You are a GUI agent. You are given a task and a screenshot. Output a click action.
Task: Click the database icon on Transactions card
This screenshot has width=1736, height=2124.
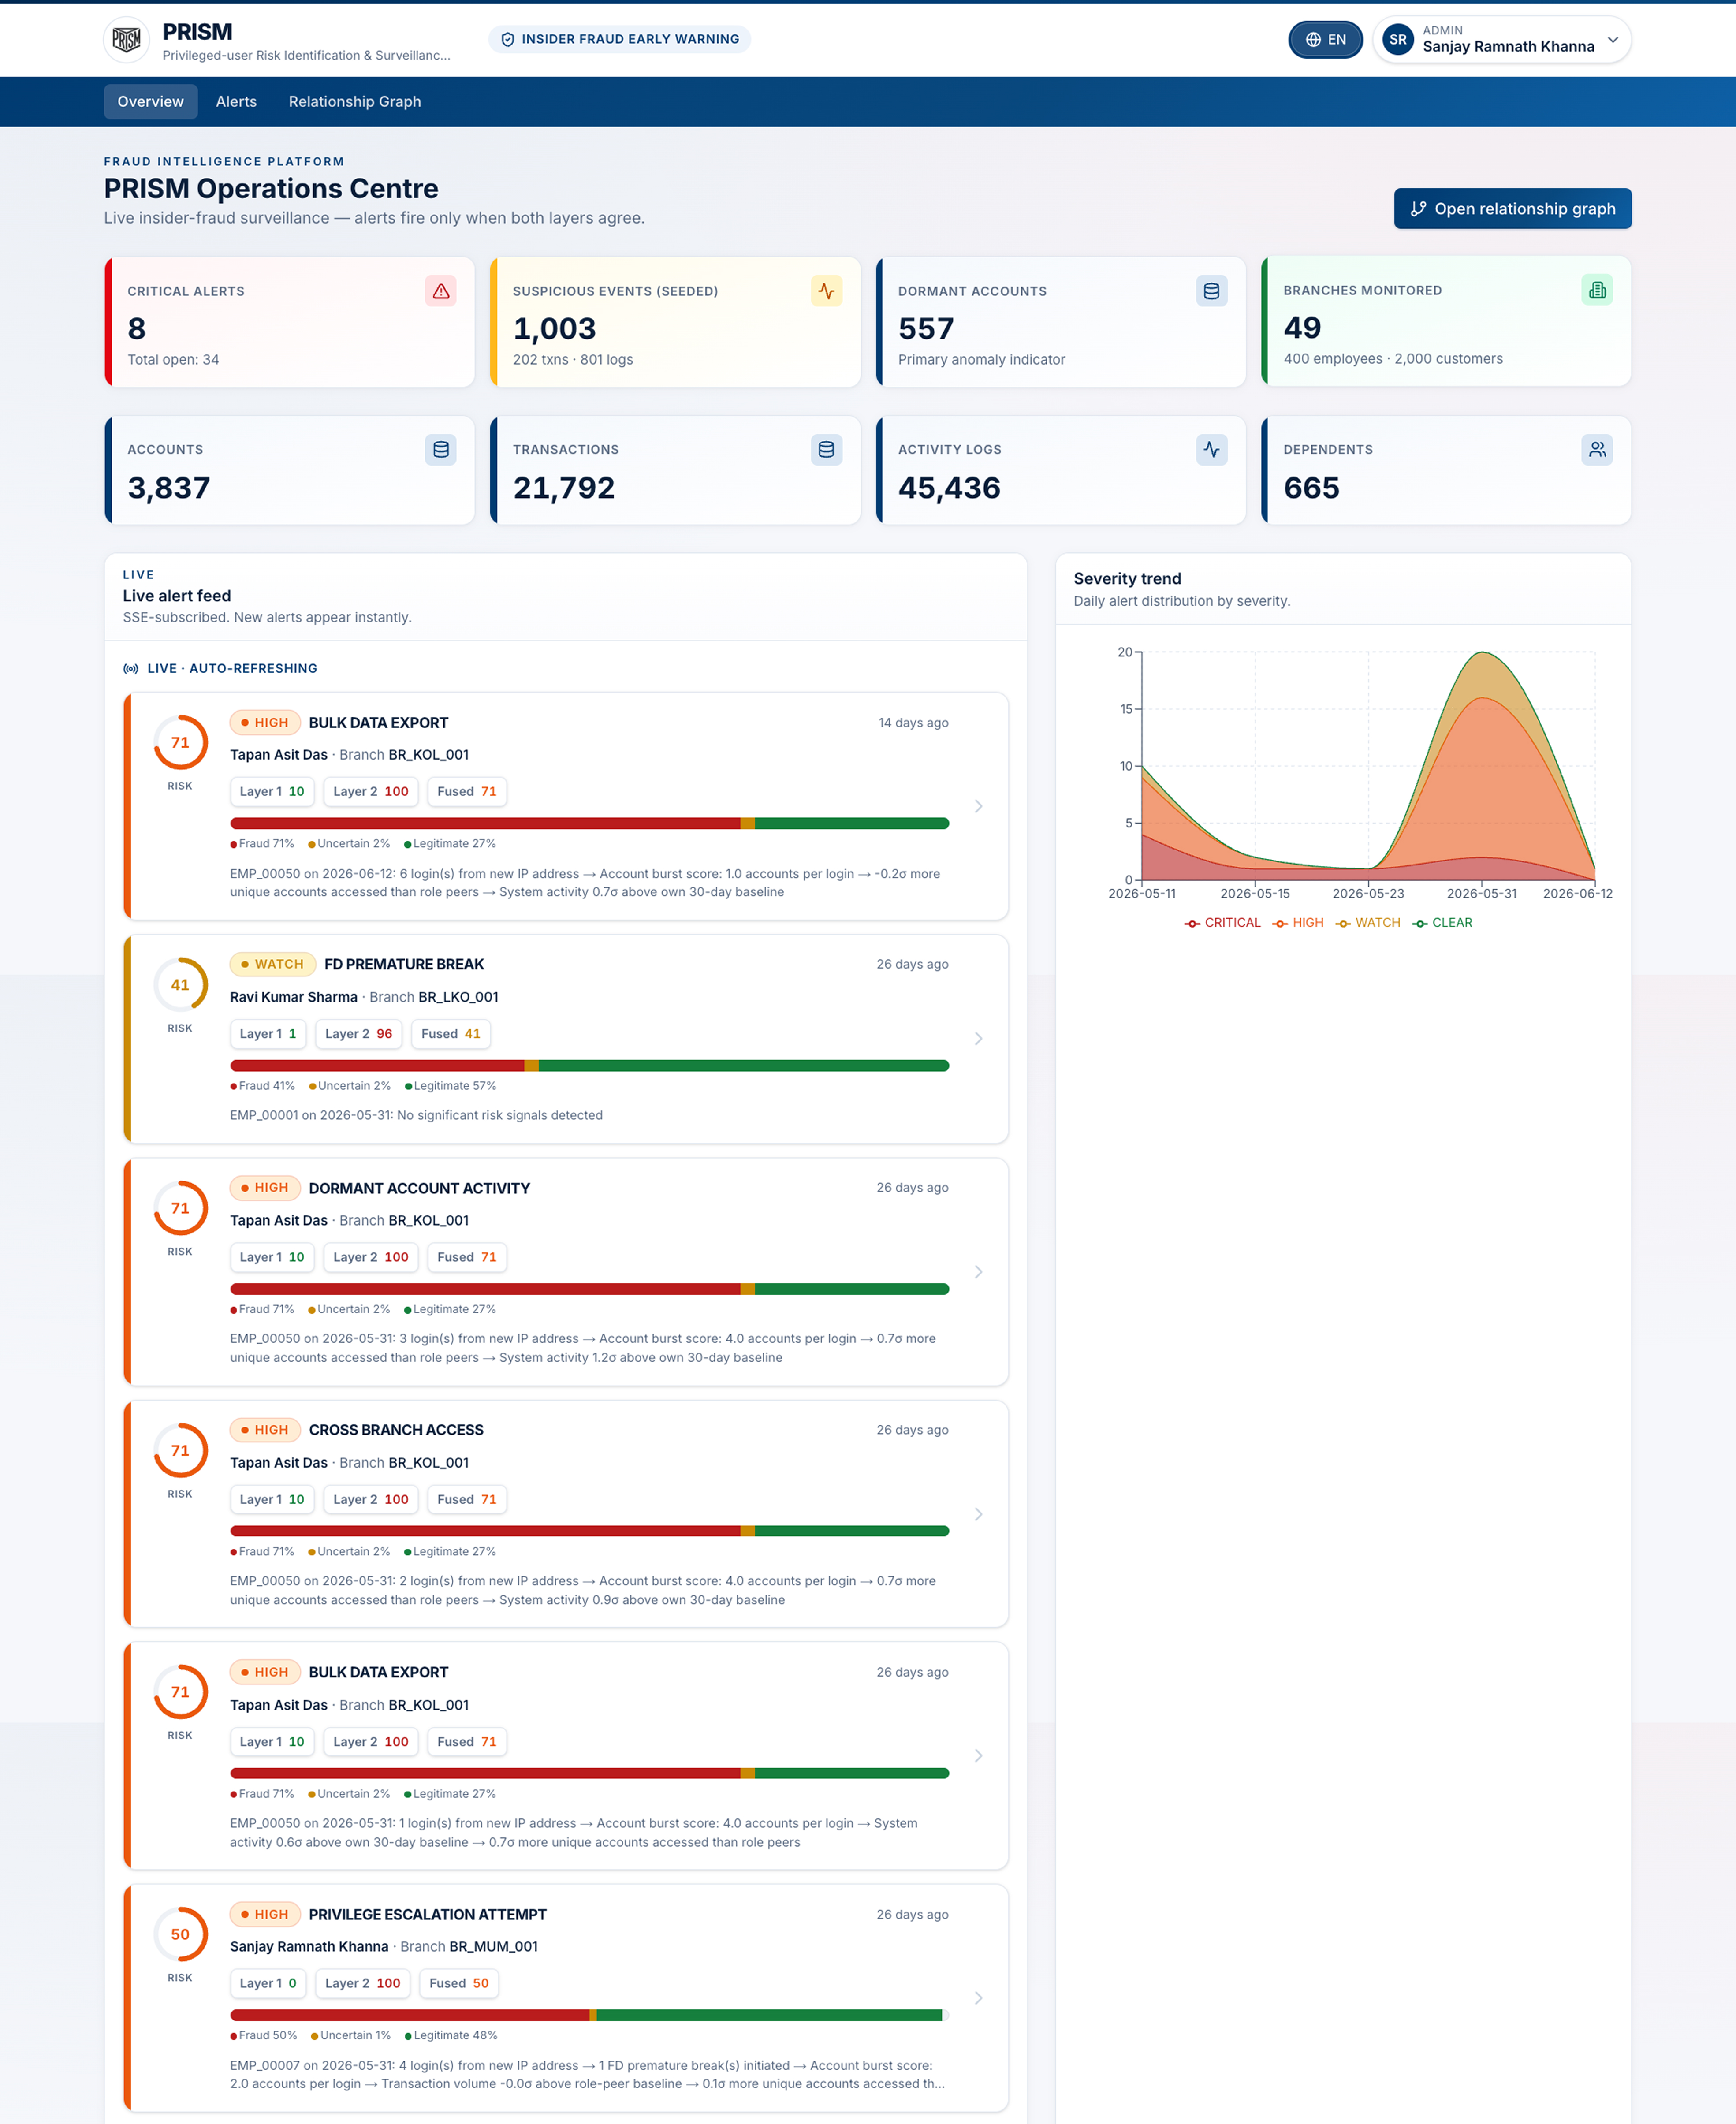(x=826, y=450)
